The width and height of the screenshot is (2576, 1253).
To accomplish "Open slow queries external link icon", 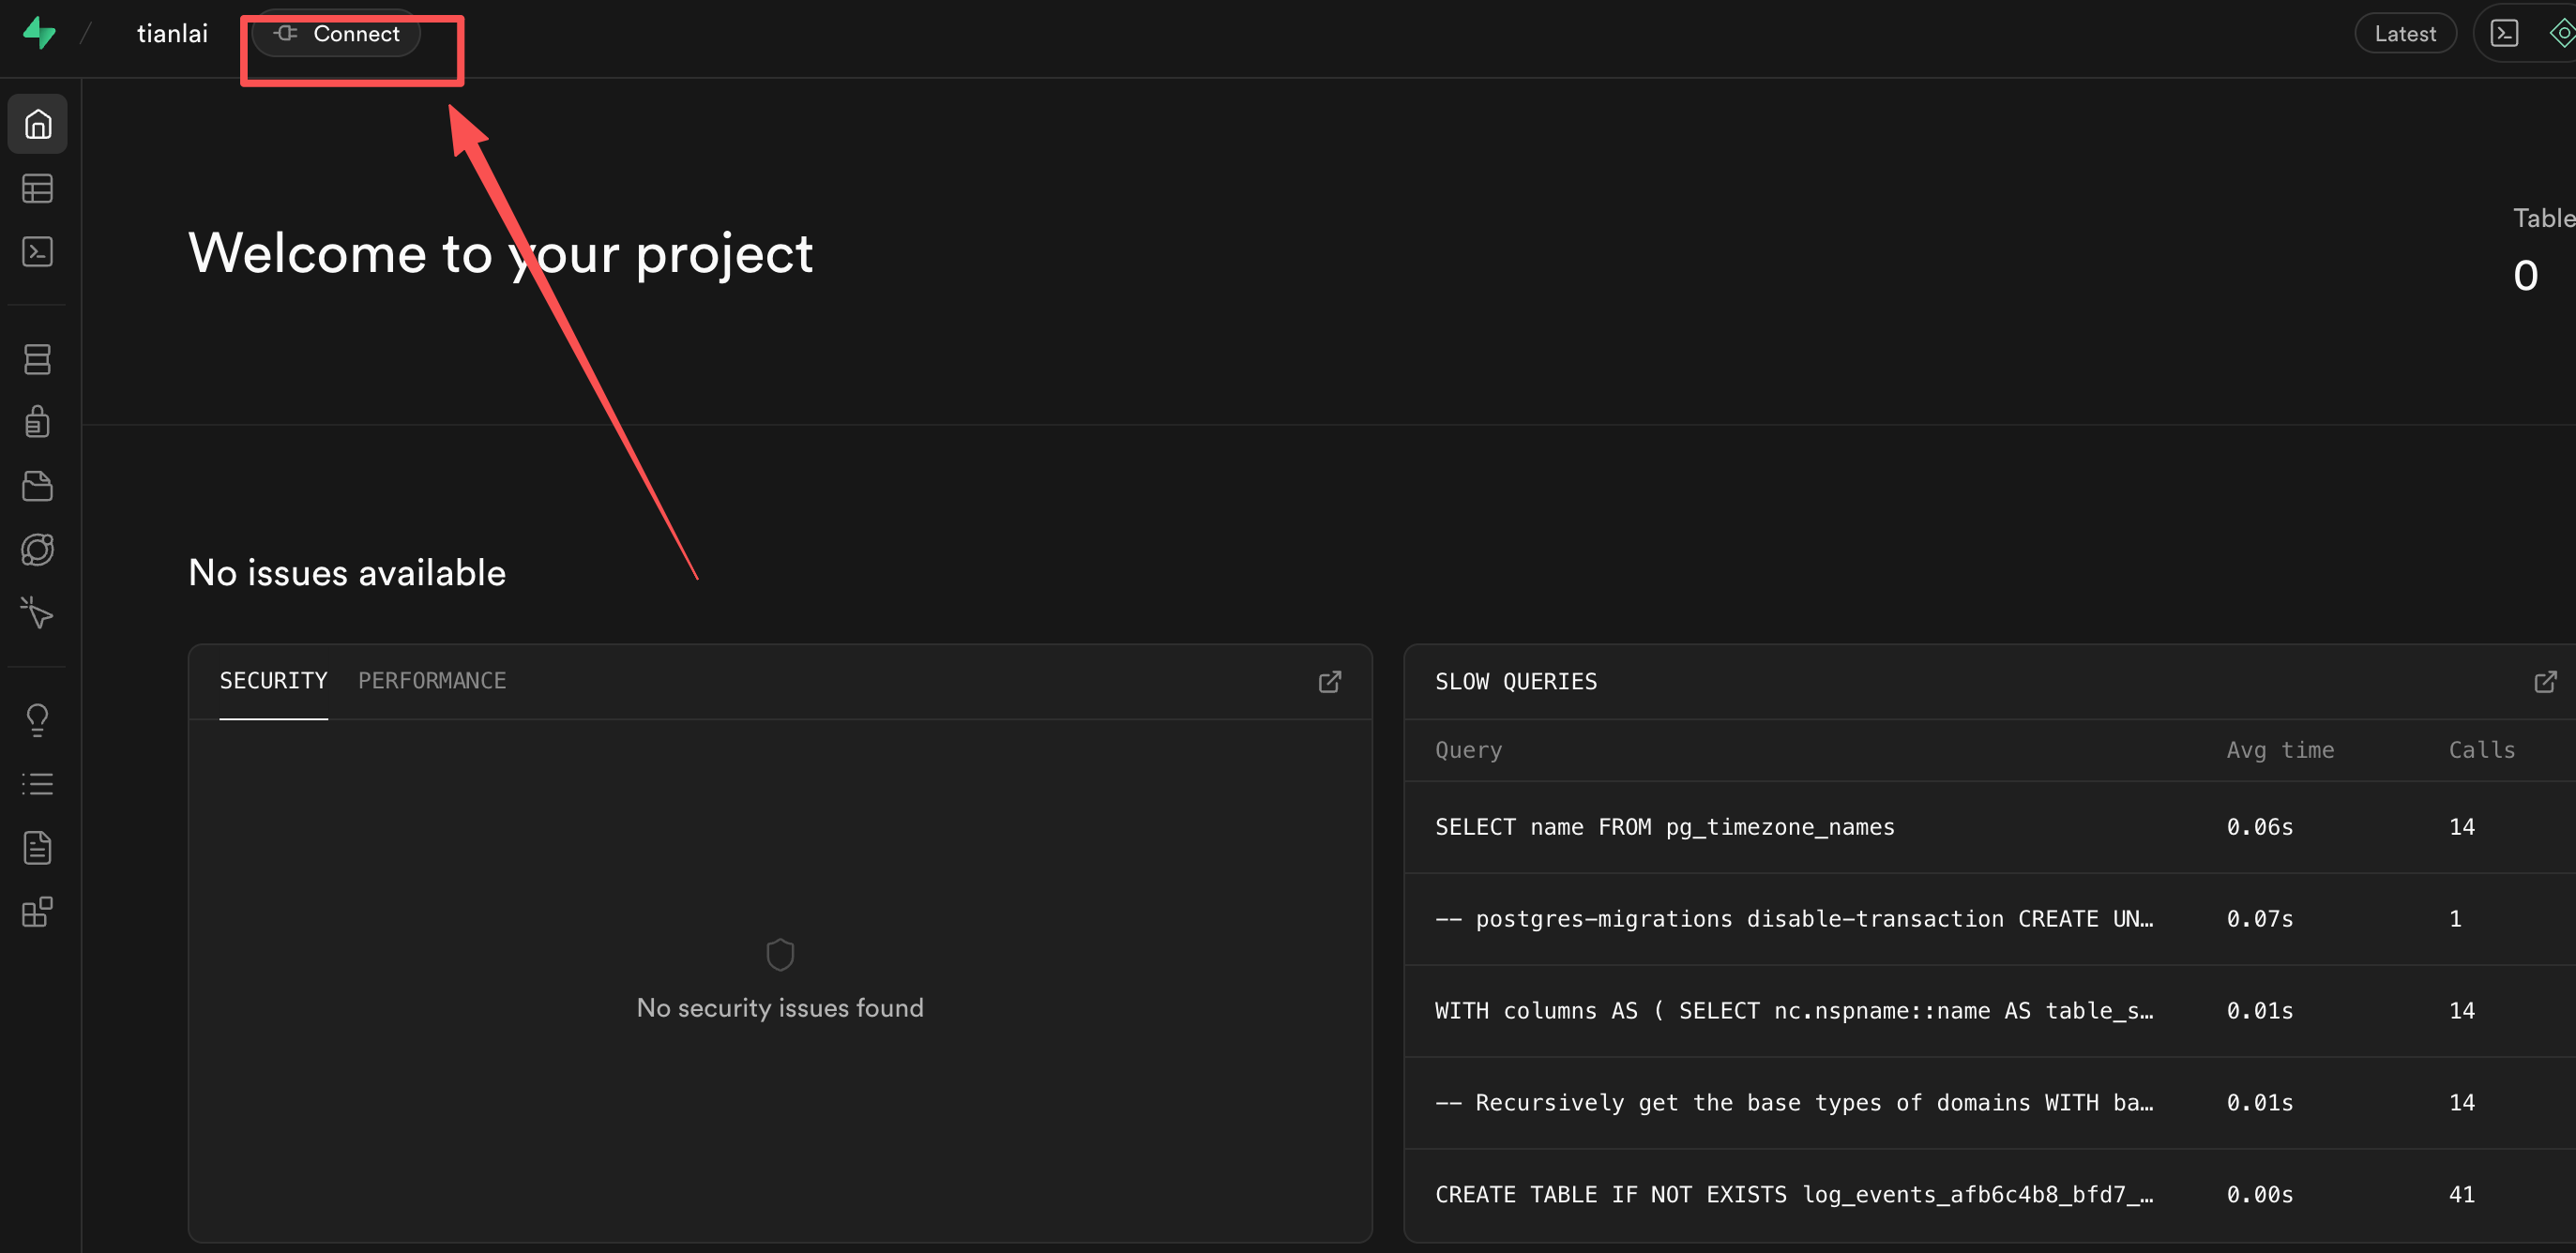I will pyautogui.click(x=2545, y=682).
